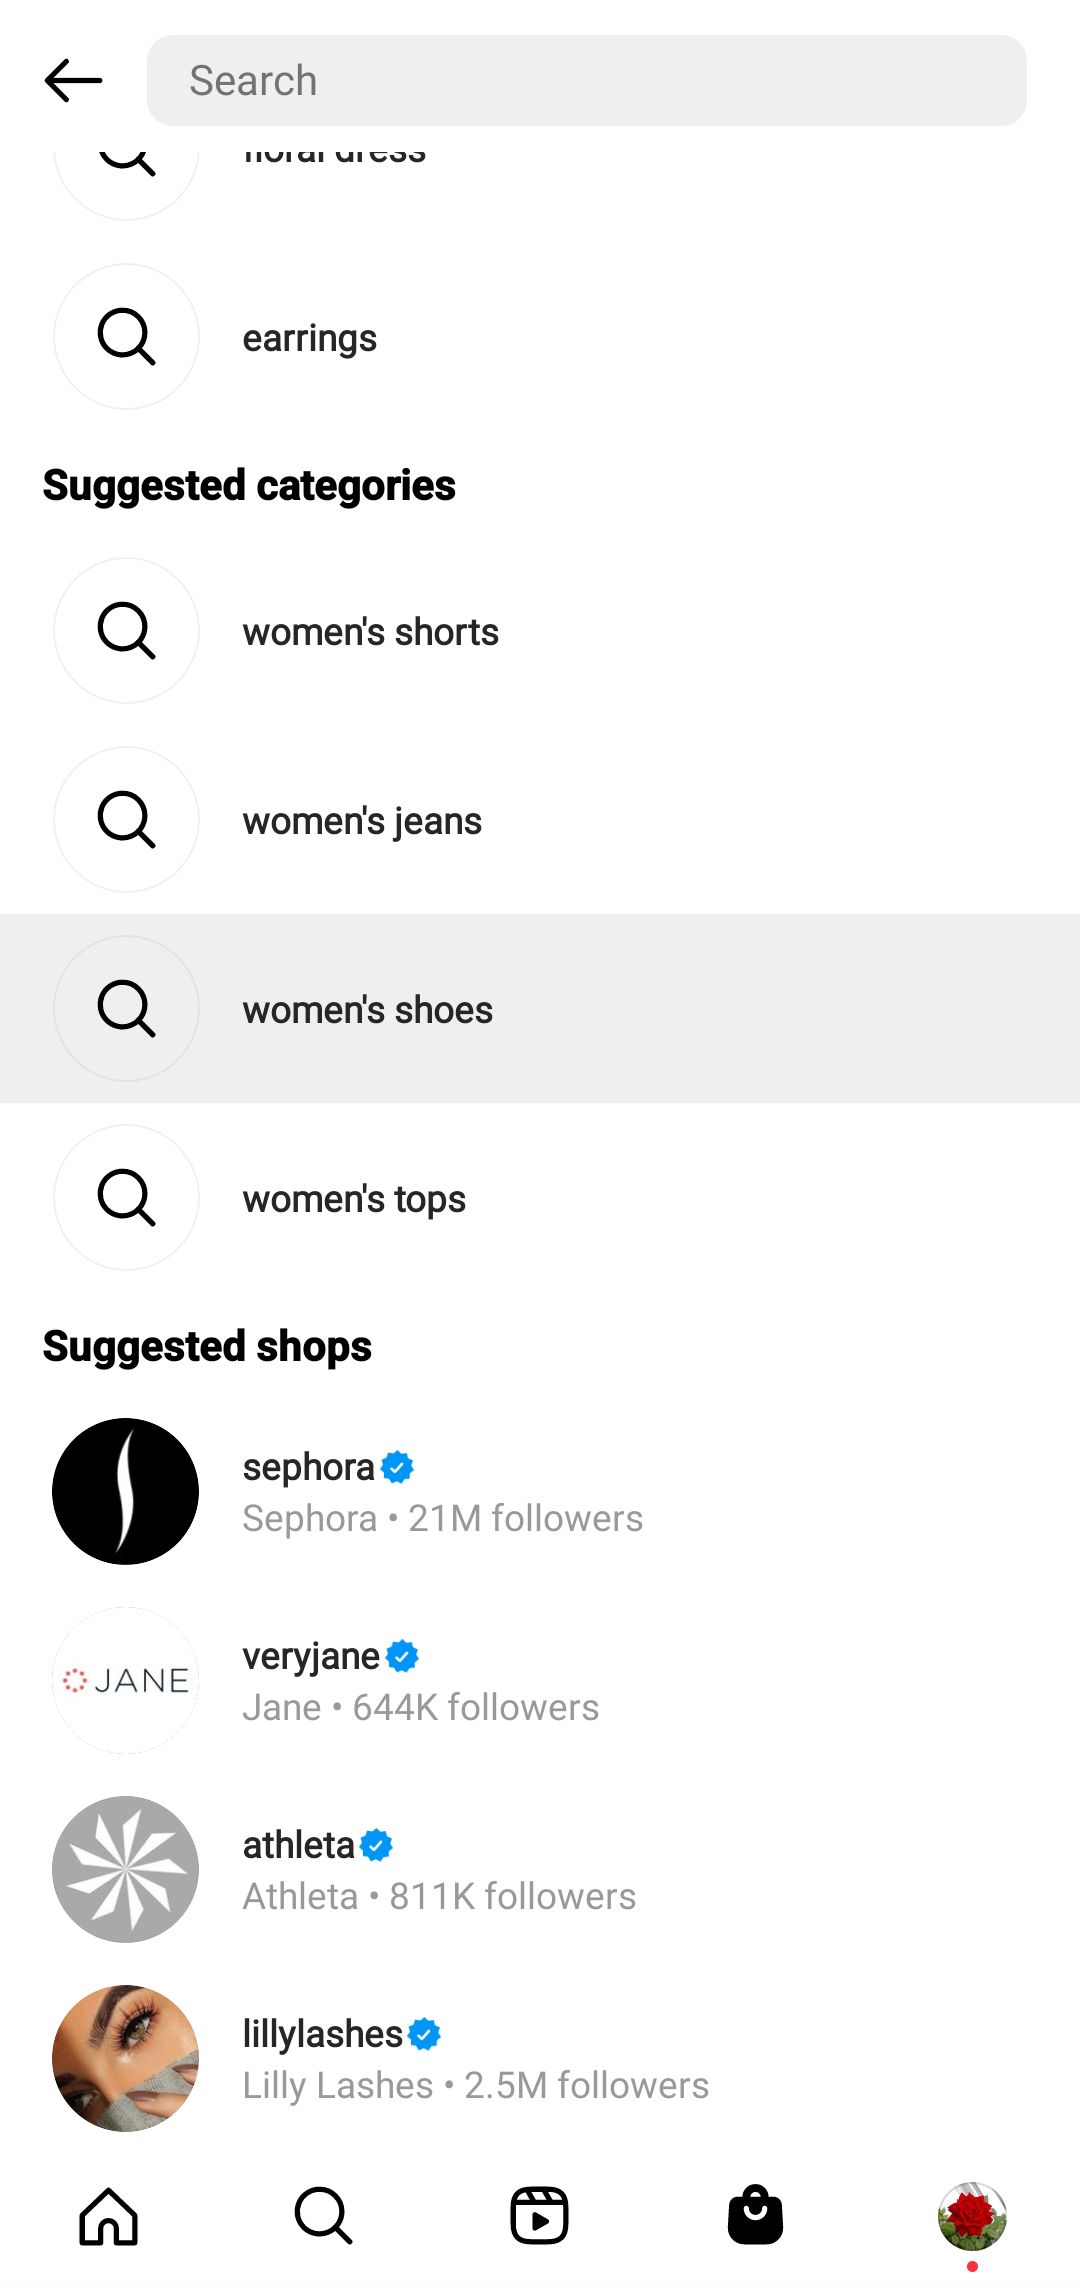Open the veryjane shop name
Image resolution: width=1080 pixels, height=2292 pixels.
coord(311,1657)
